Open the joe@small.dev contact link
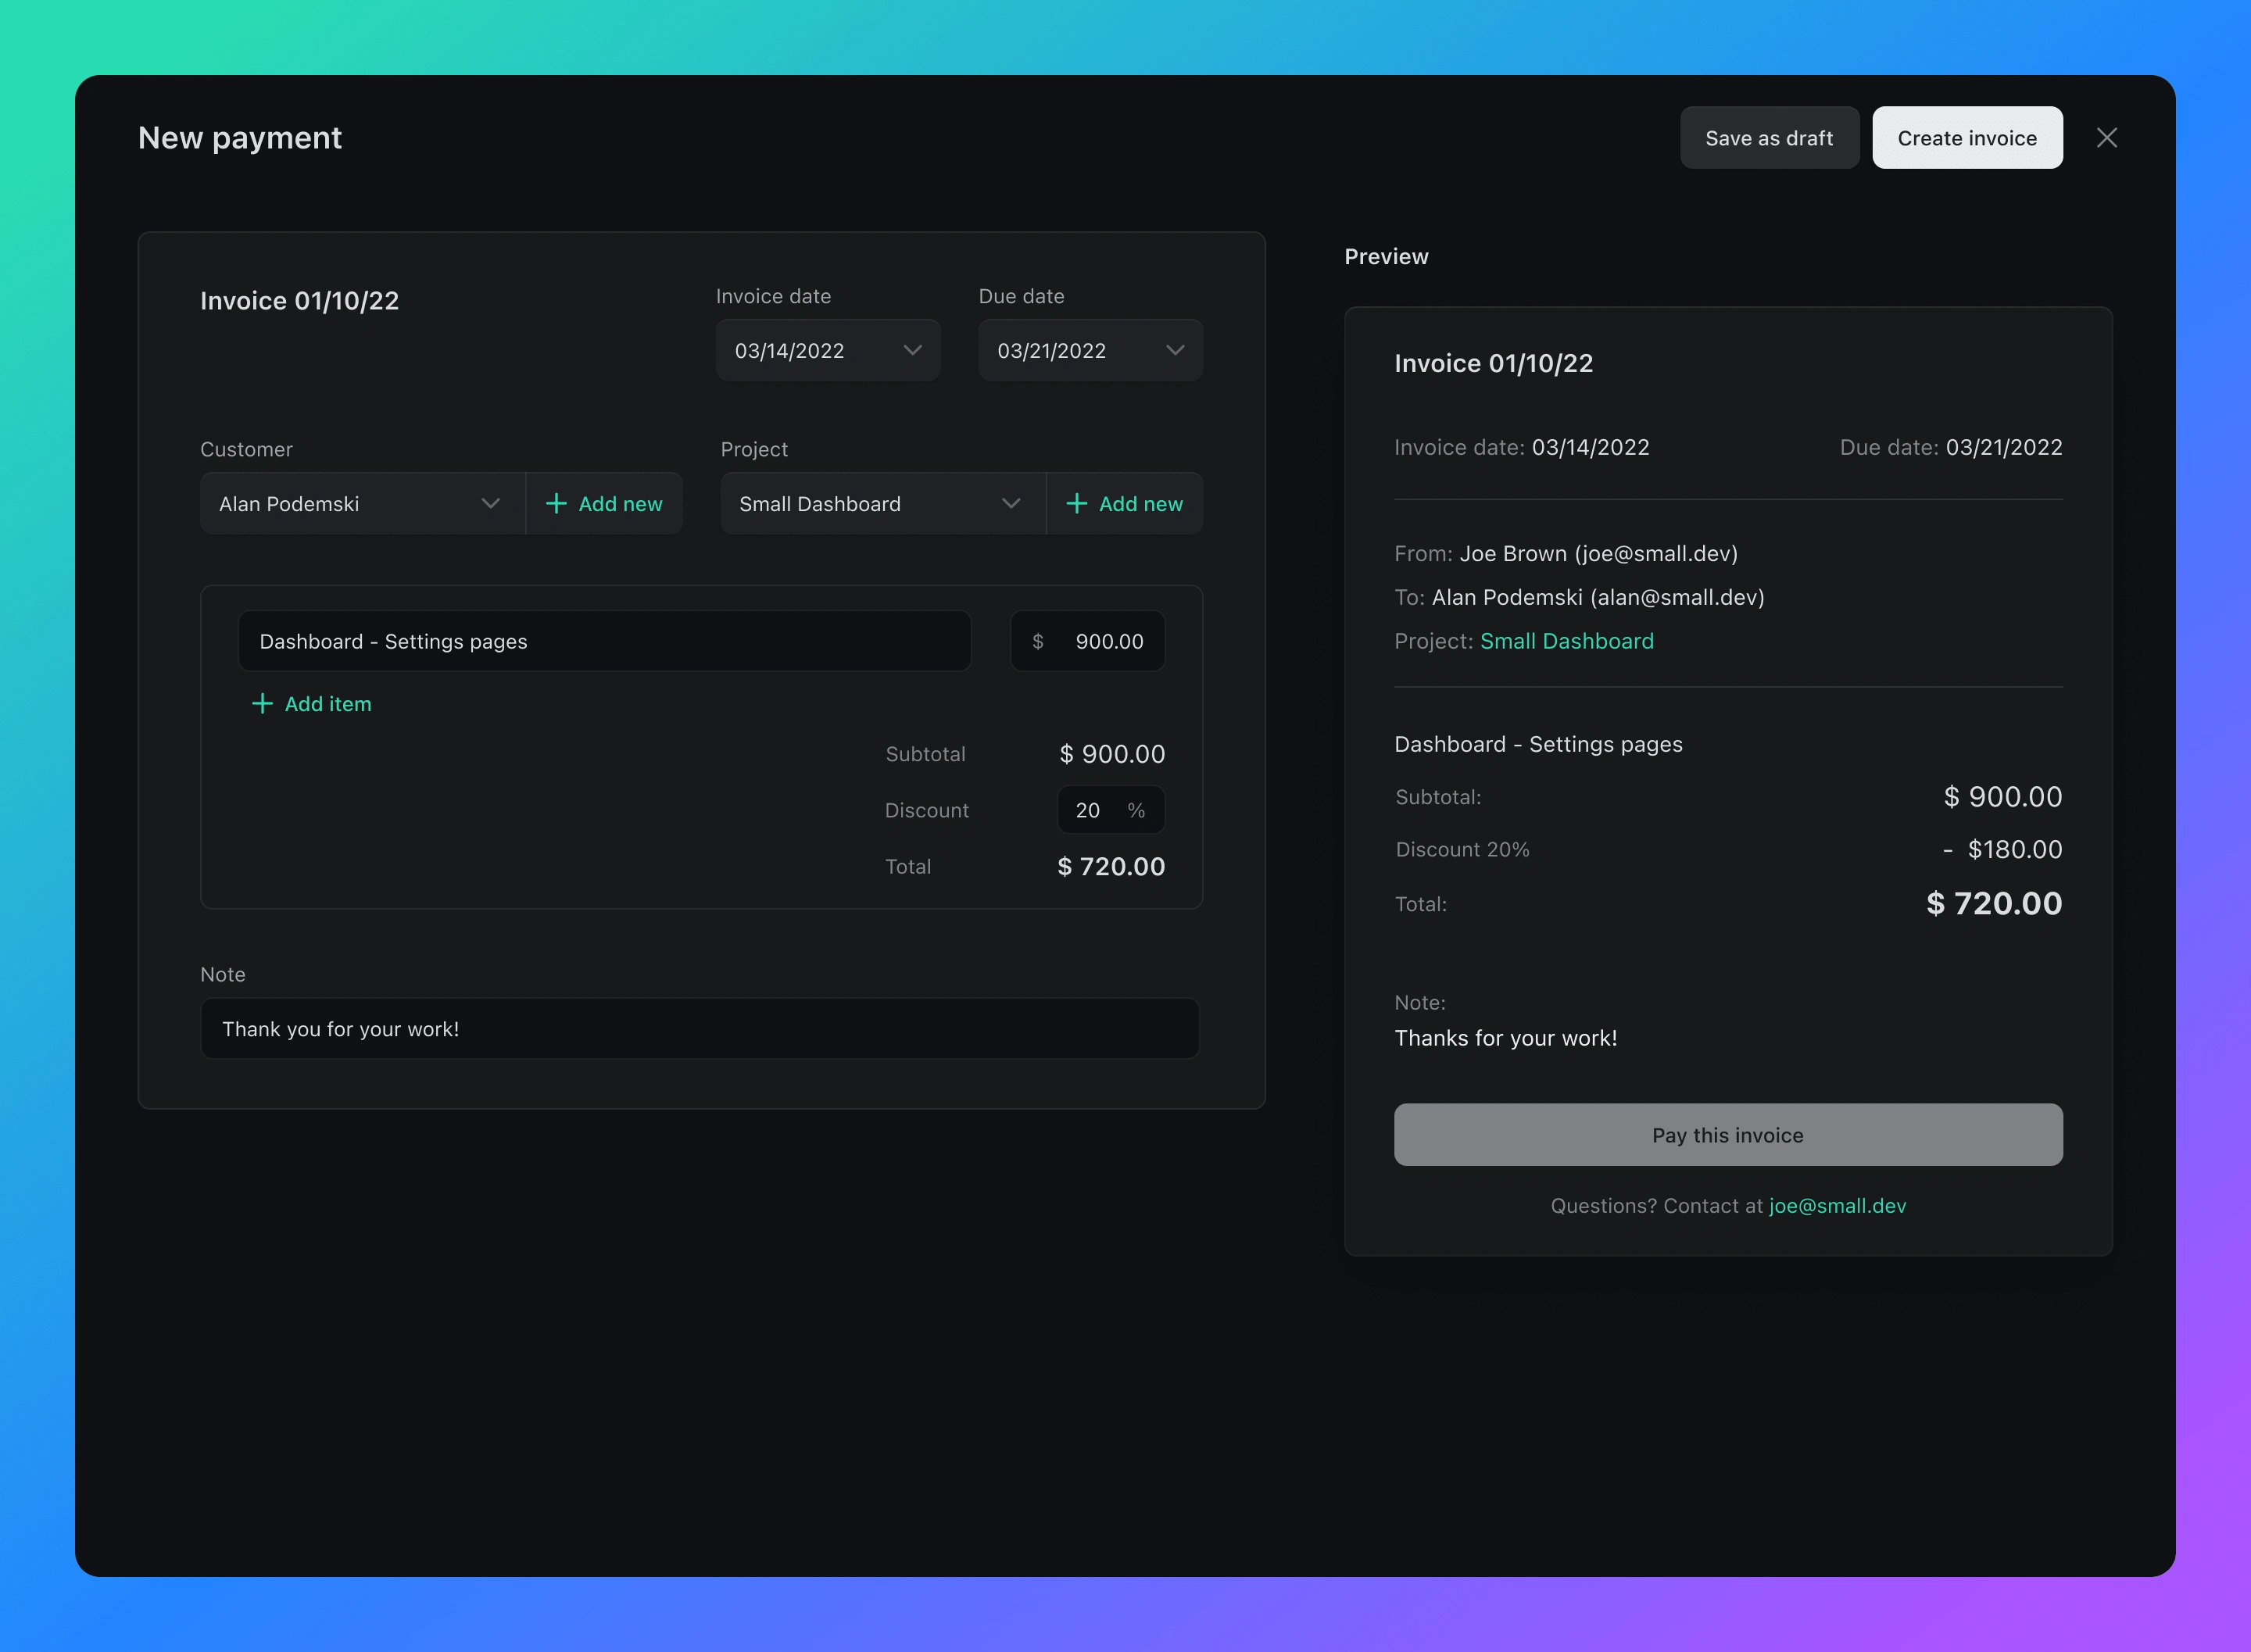Image resolution: width=2251 pixels, height=1652 pixels. [x=1837, y=1205]
